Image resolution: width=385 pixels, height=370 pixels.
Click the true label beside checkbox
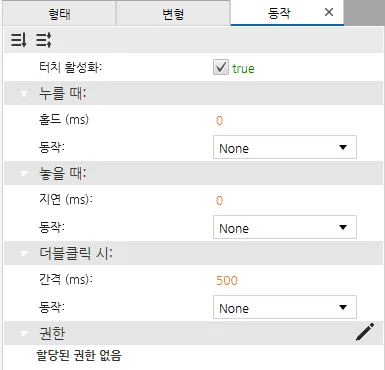(243, 69)
